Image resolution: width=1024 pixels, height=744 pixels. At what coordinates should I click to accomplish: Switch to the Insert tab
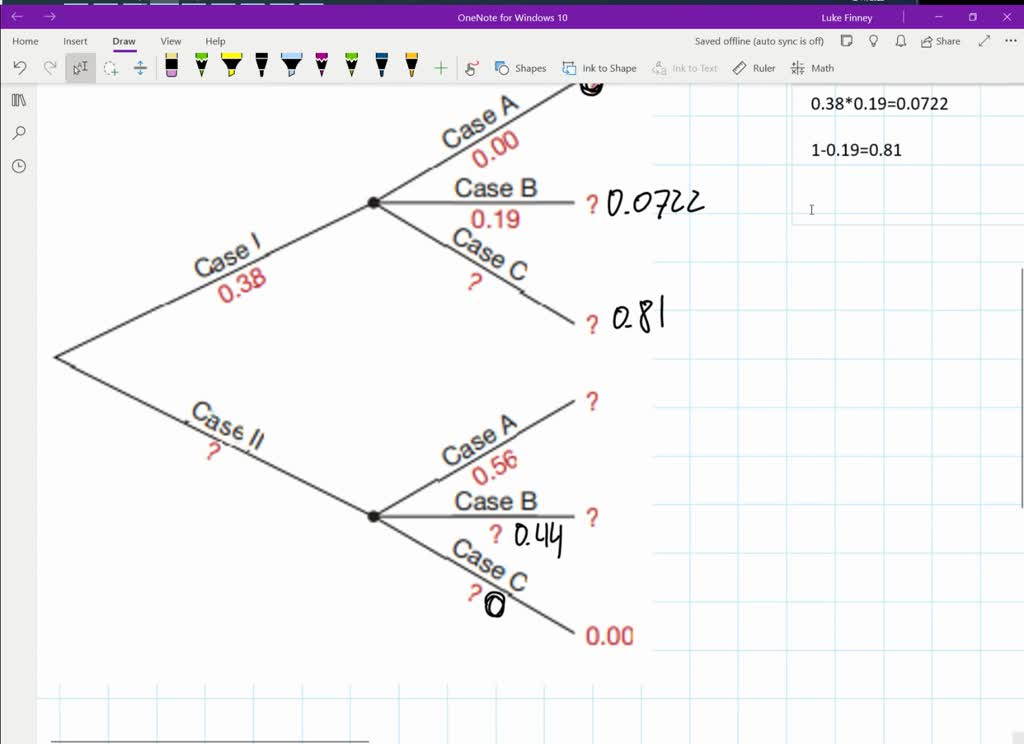(x=75, y=41)
